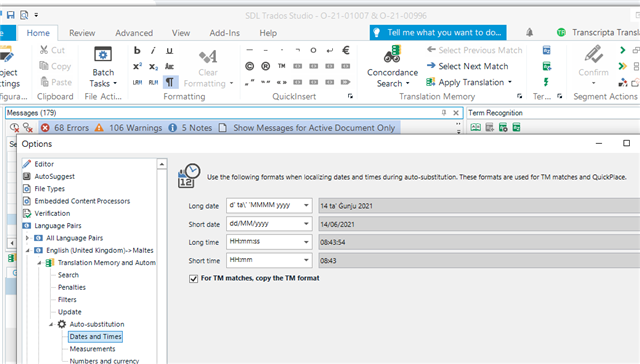Open the View ribbon tab
640x364 pixels.
coord(180,33)
